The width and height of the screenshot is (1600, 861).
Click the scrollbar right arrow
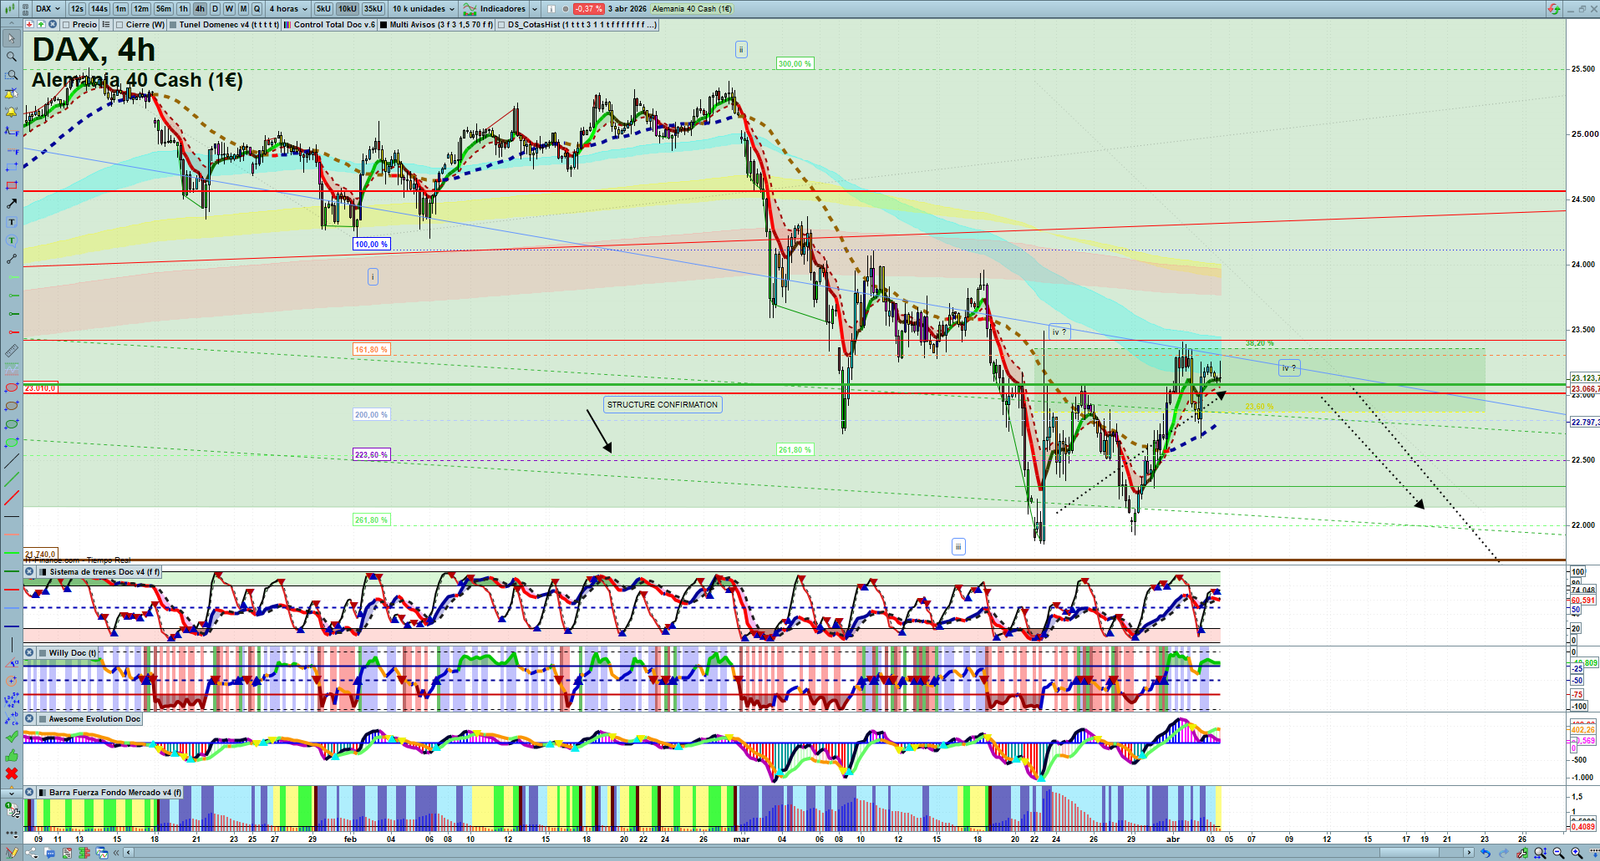(x=1469, y=853)
